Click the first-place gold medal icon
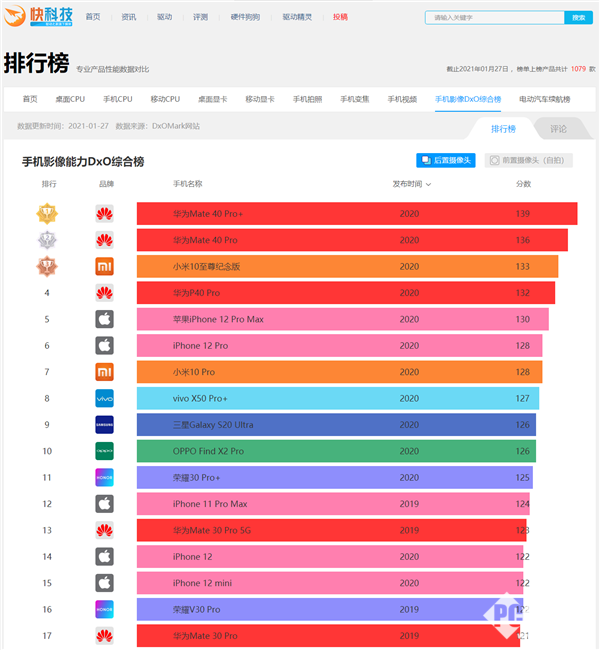 point(46,214)
